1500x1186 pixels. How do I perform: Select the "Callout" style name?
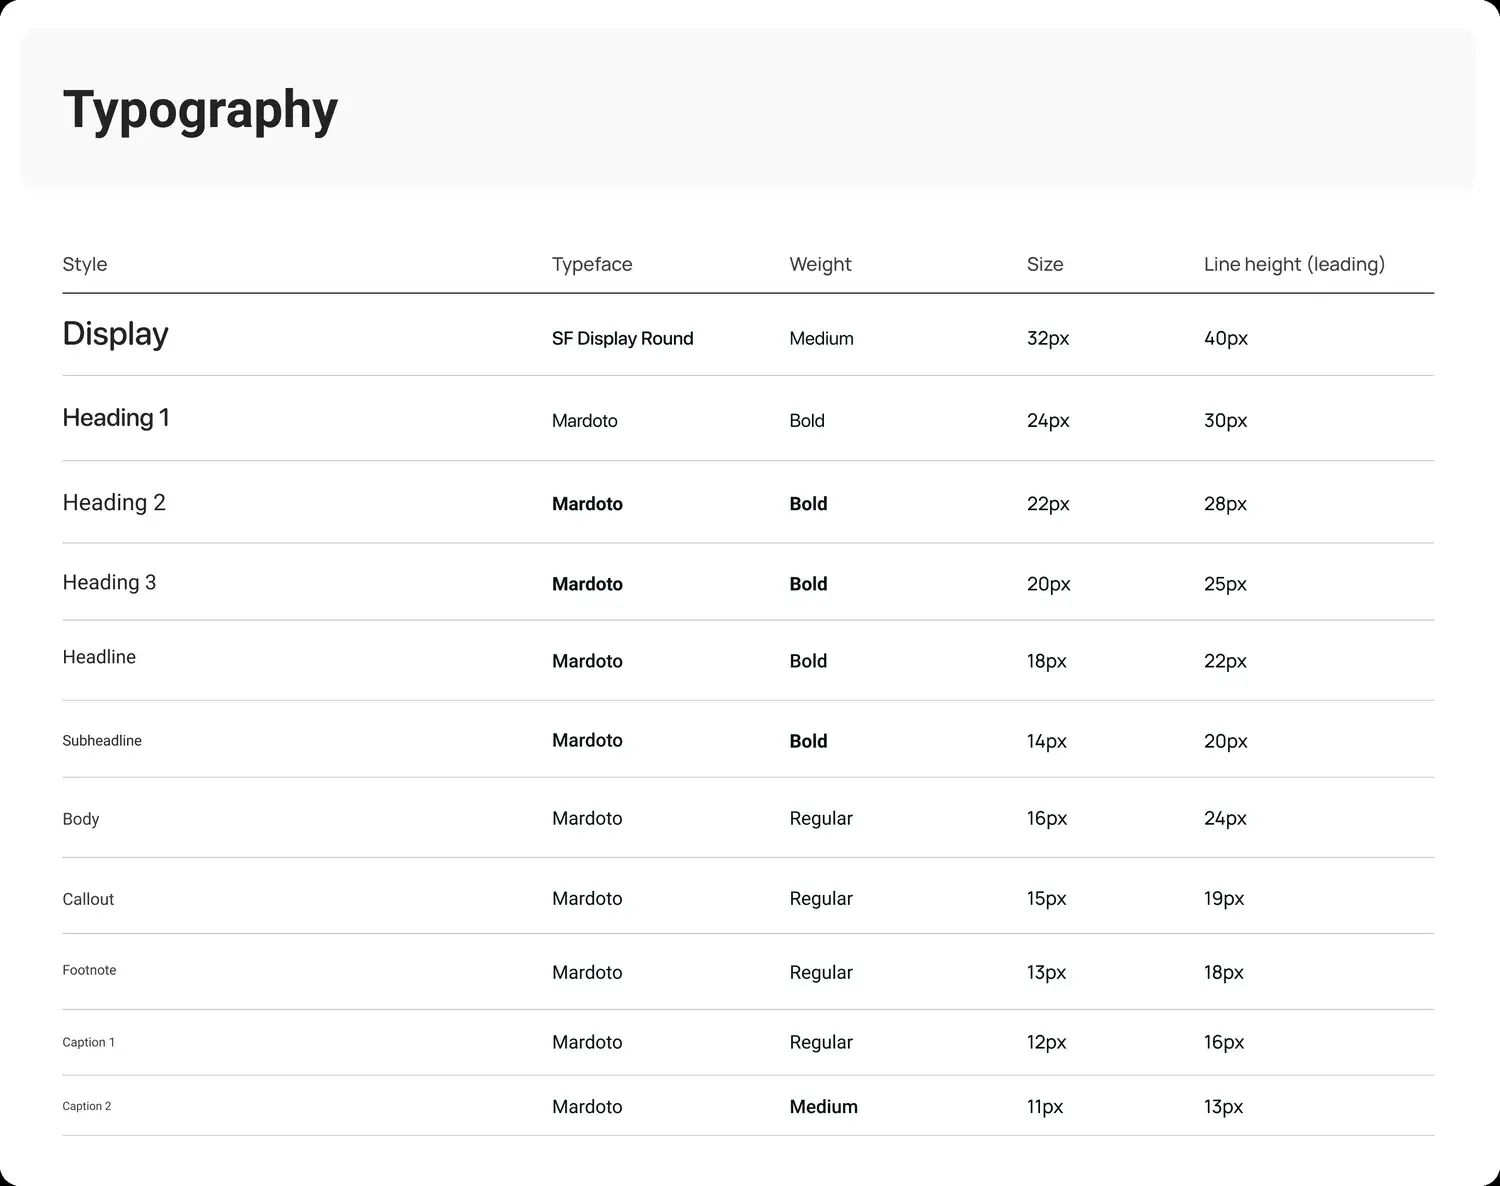(88, 899)
